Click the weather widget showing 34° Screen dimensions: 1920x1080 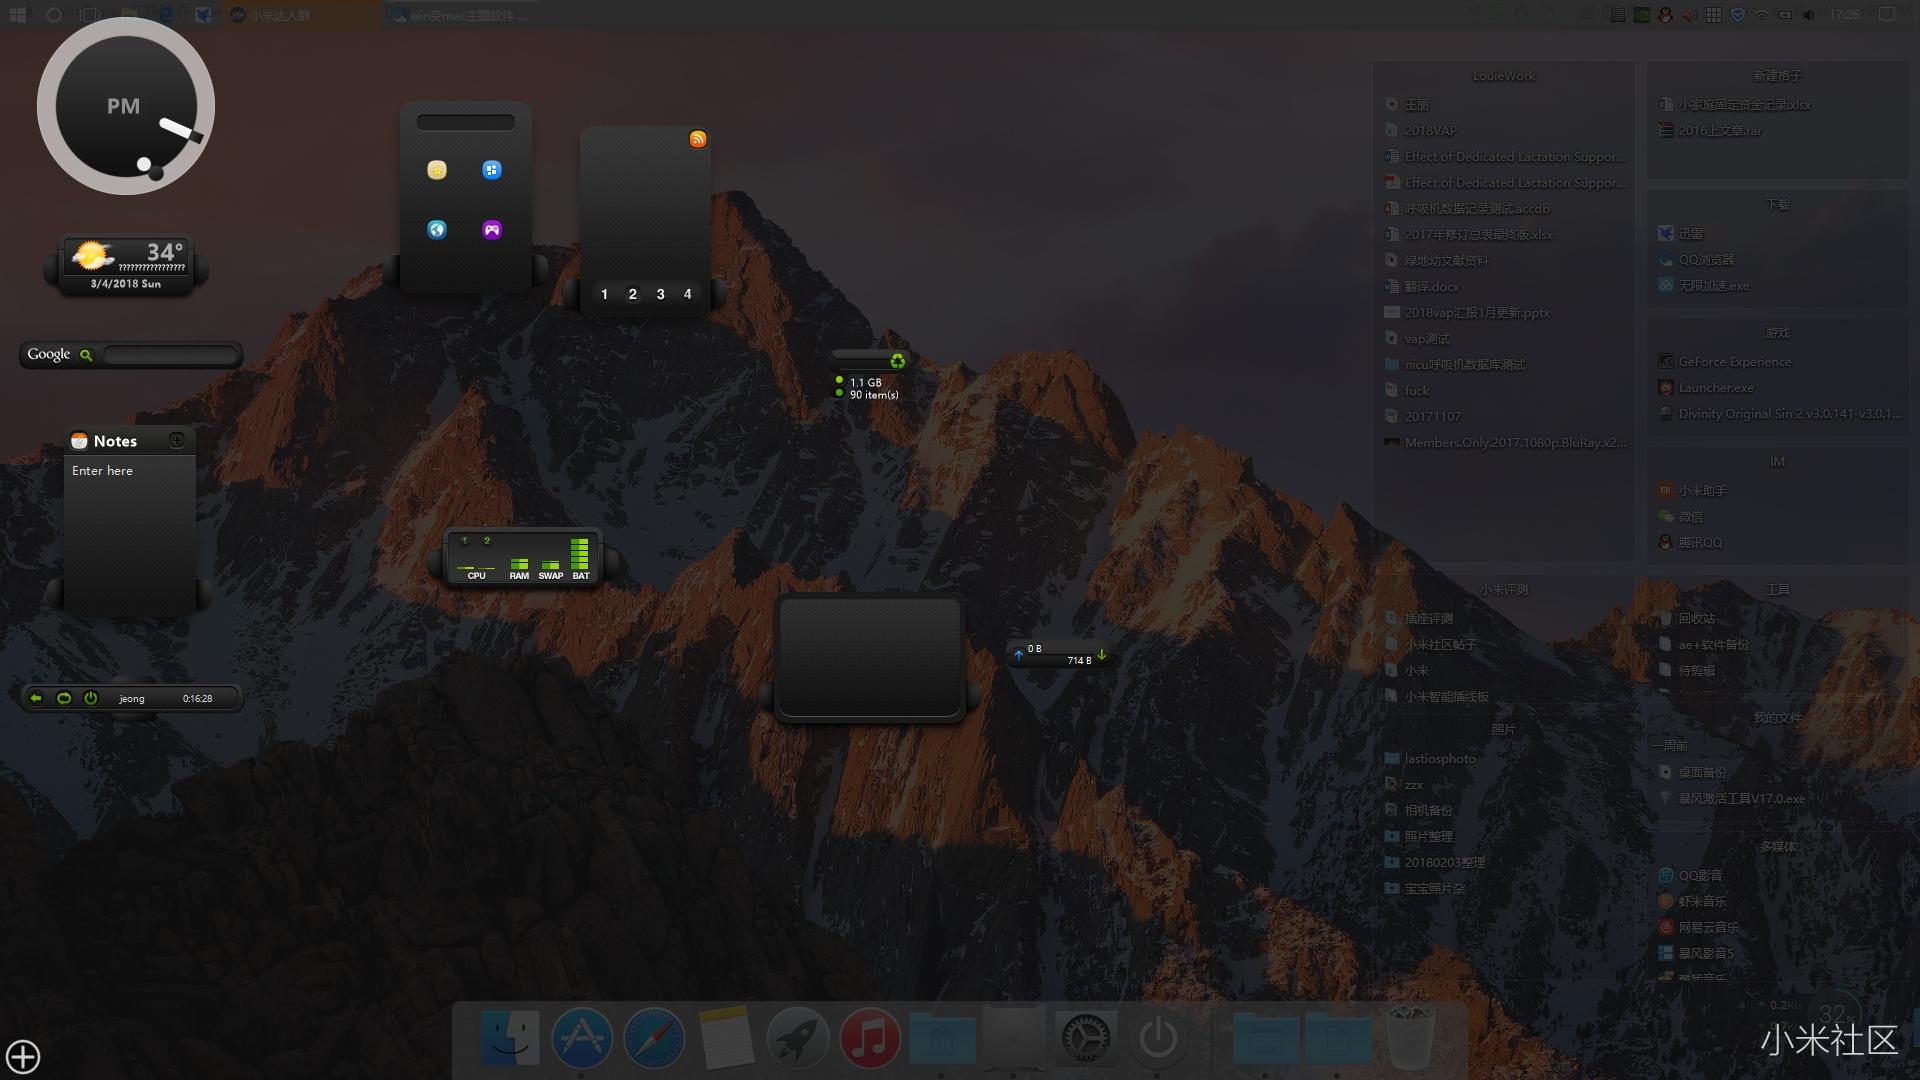tap(126, 257)
